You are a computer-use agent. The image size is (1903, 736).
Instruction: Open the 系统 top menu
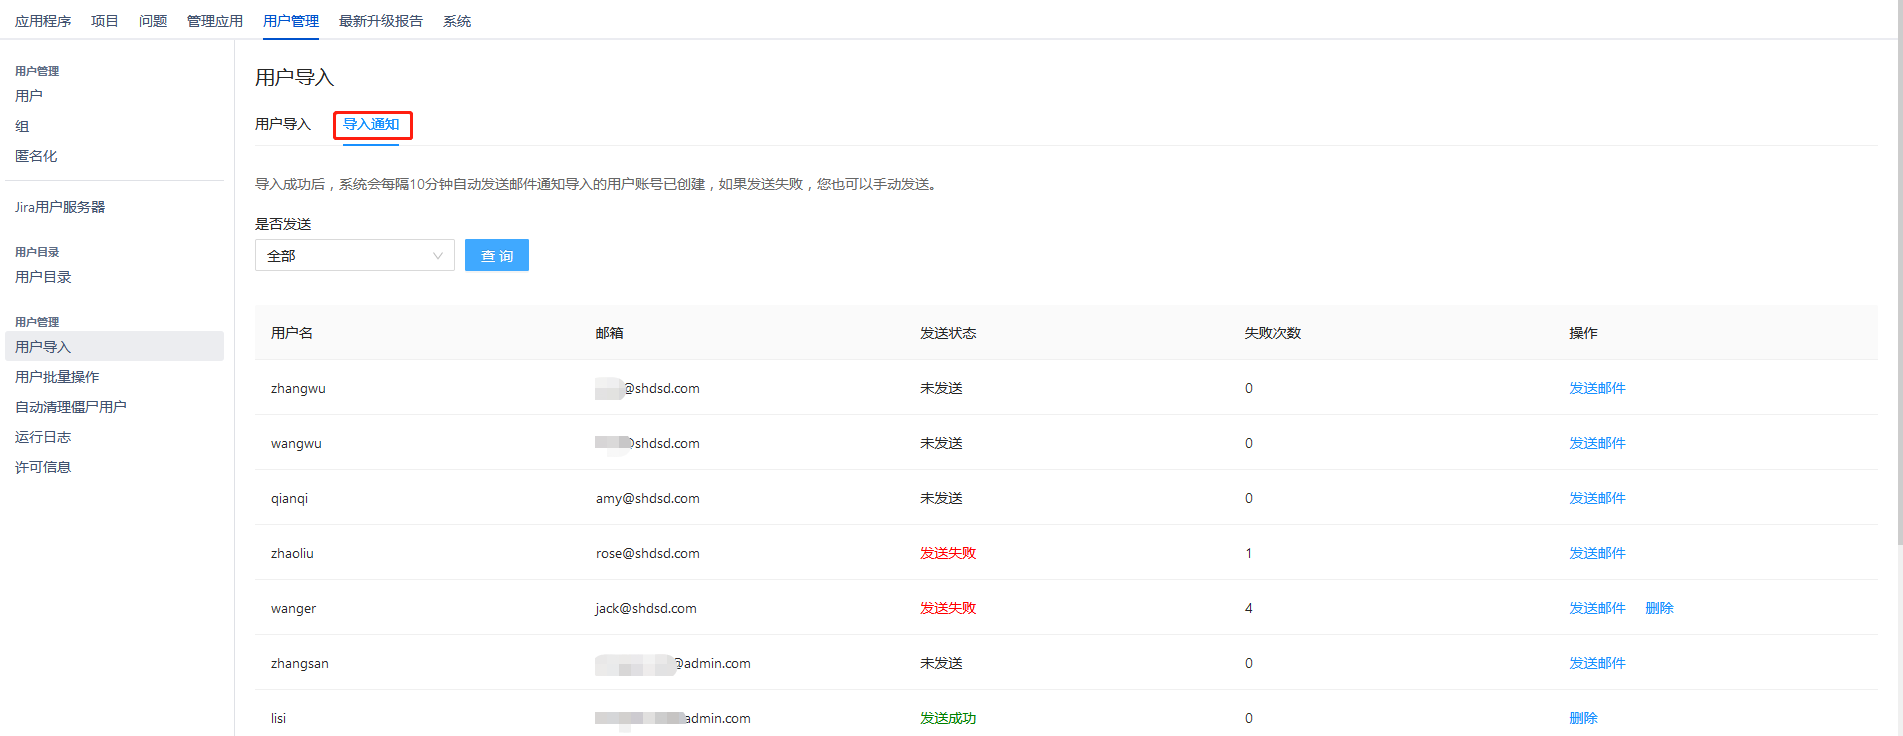pos(456,21)
